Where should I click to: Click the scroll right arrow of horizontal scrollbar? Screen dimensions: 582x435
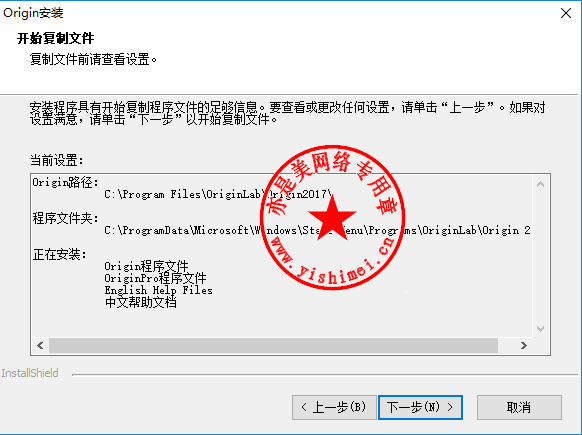[524, 346]
